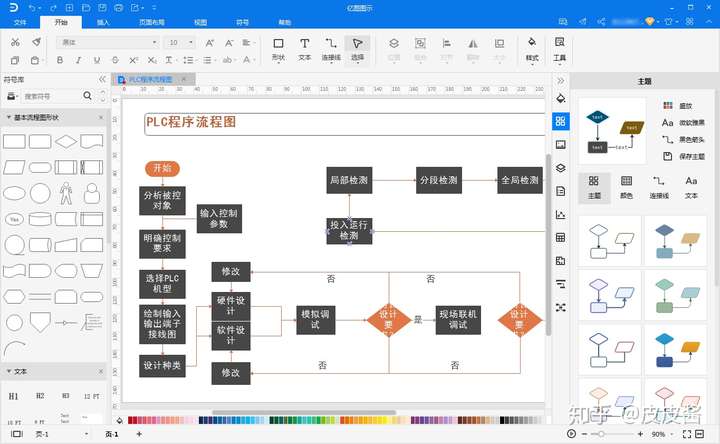
Task: Open the Chart sidebar icon
Action: tap(560, 214)
